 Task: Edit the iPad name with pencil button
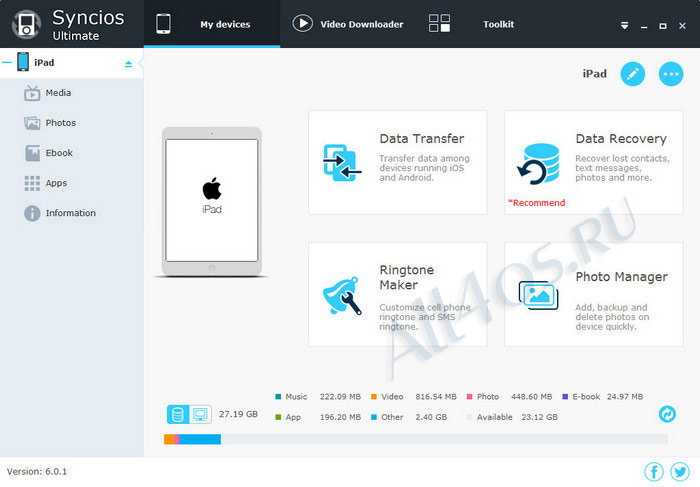pos(633,74)
